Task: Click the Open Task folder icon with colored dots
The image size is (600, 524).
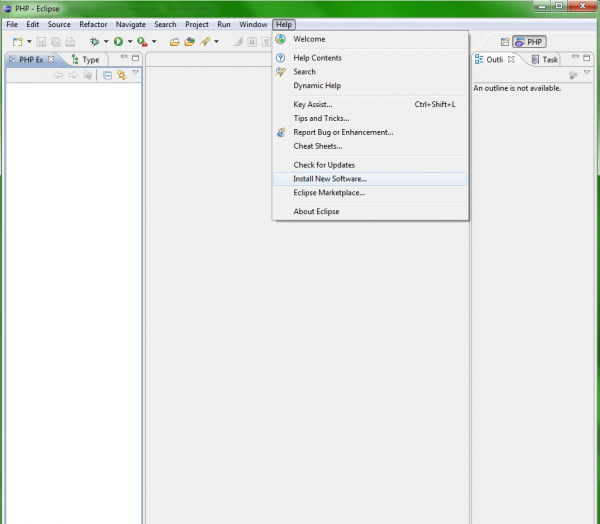Action: point(189,42)
